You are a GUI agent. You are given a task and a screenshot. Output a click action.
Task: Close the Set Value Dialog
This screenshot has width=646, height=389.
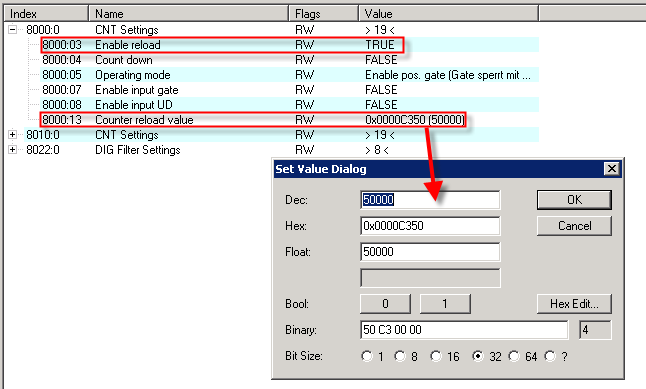click(x=612, y=169)
